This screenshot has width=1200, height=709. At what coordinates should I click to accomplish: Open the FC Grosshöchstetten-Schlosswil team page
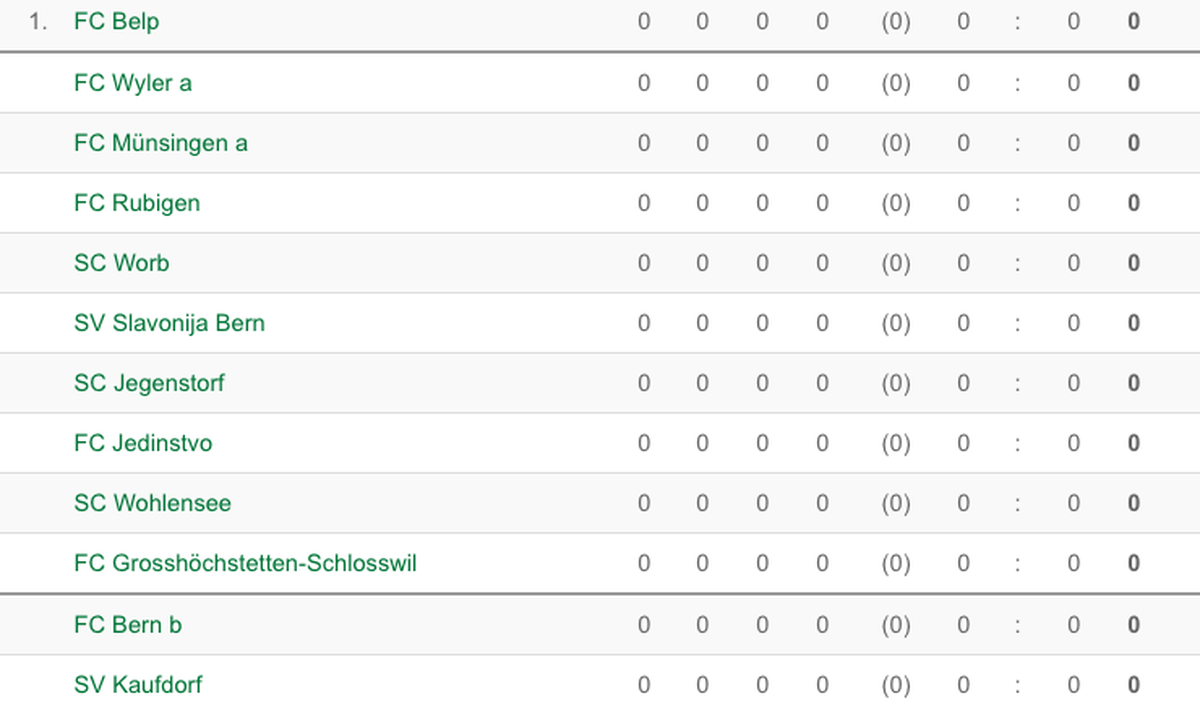245,563
